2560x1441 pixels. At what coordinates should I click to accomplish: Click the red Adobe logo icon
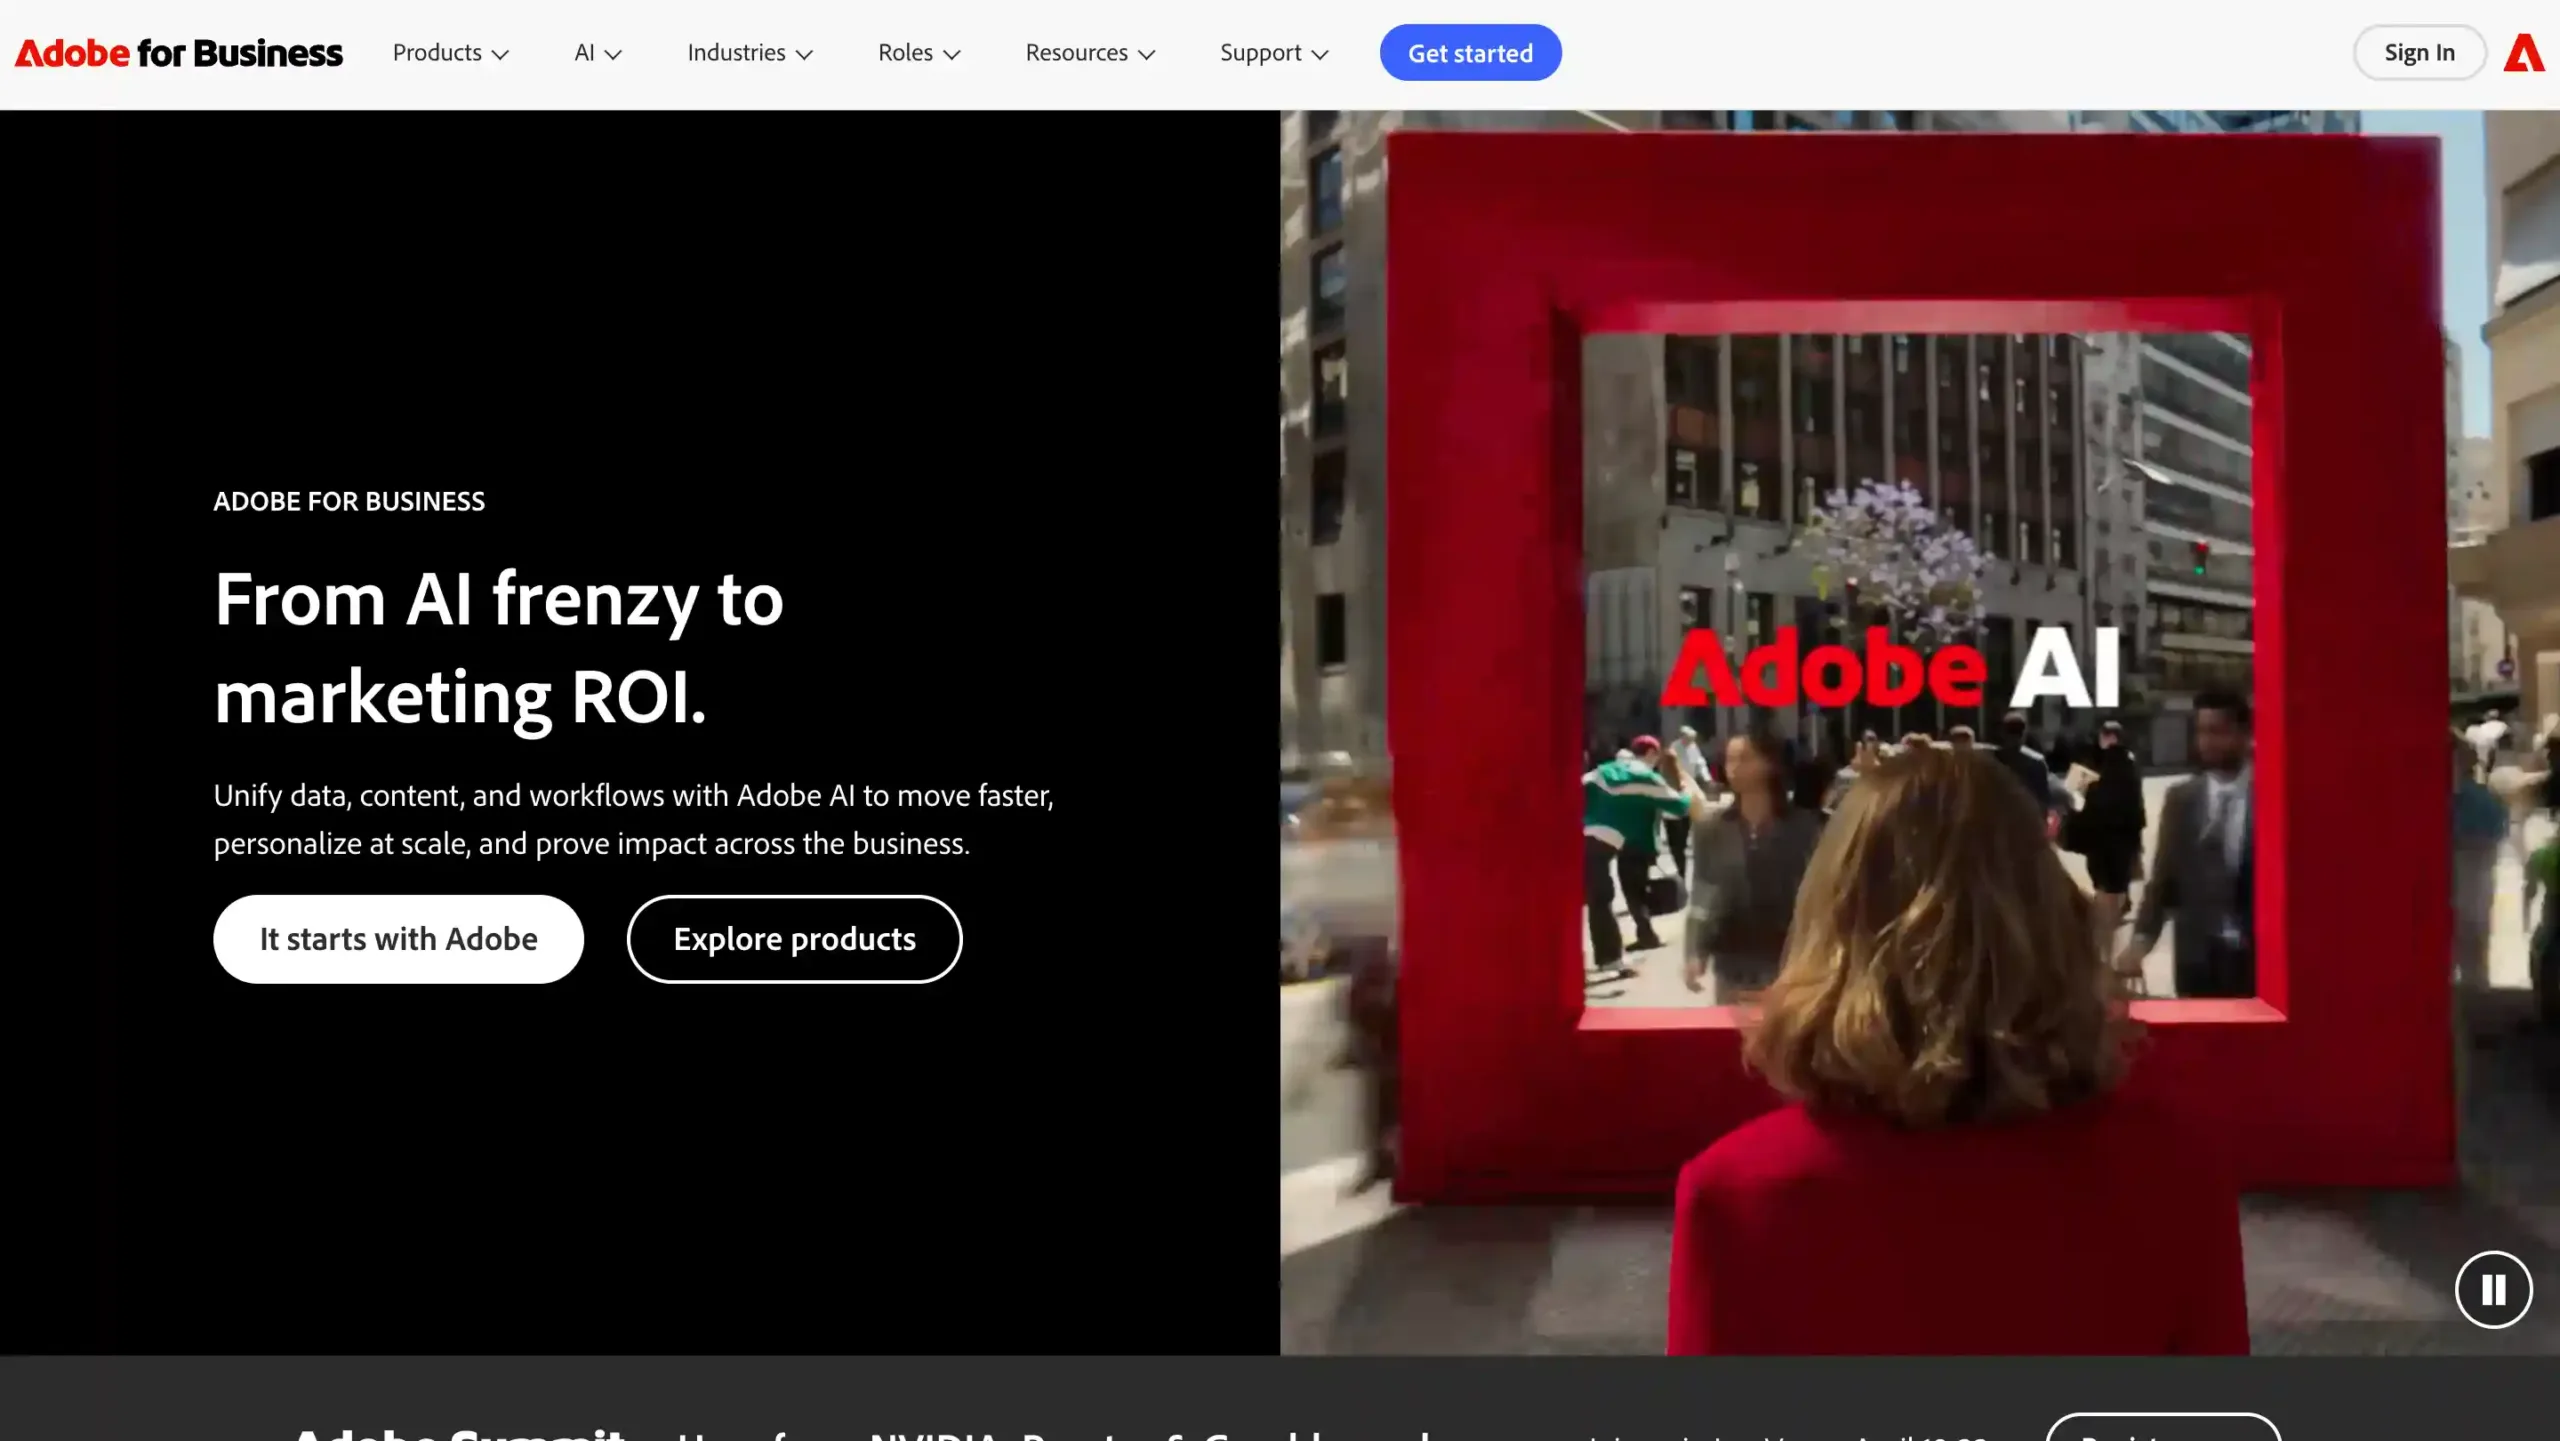coord(2525,52)
